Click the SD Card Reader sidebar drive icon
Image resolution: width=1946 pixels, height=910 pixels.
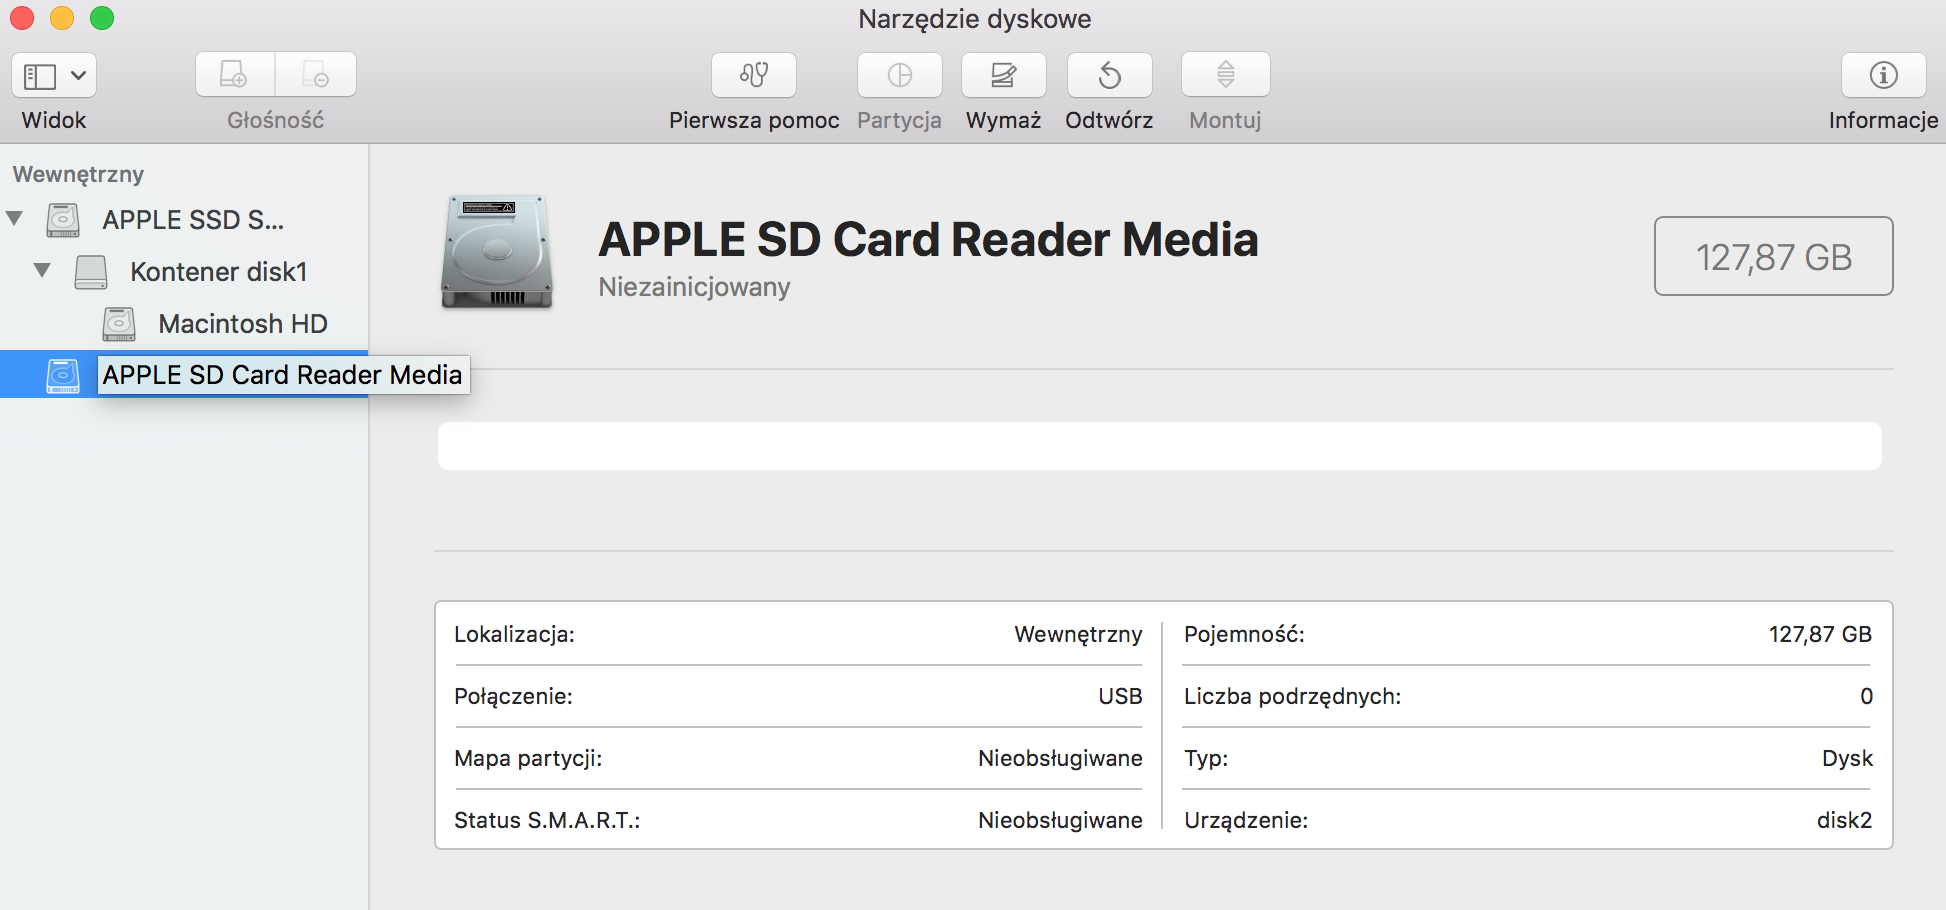click(x=63, y=376)
